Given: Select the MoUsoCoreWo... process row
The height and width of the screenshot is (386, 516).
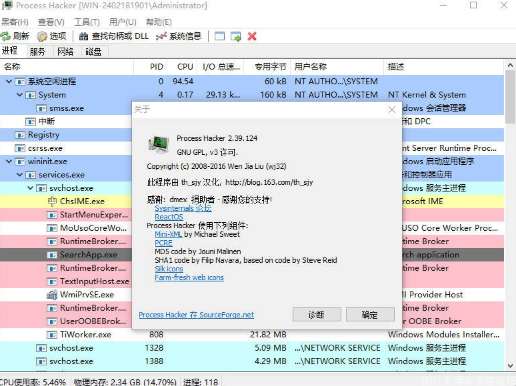Looking at the screenshot, I should 67,228.
